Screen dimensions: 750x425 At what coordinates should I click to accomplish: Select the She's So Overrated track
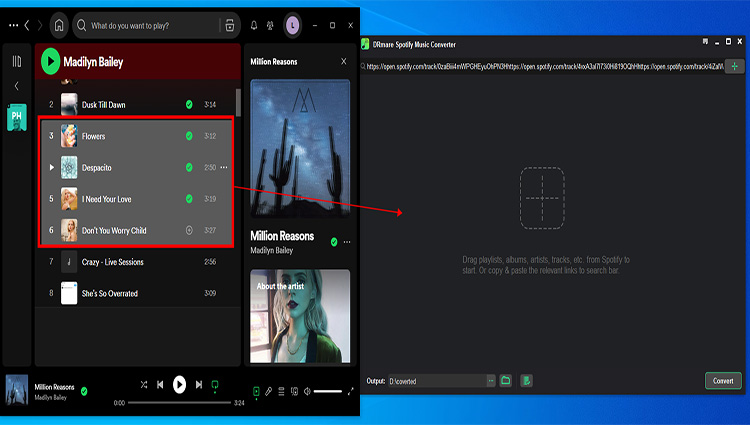coord(137,294)
